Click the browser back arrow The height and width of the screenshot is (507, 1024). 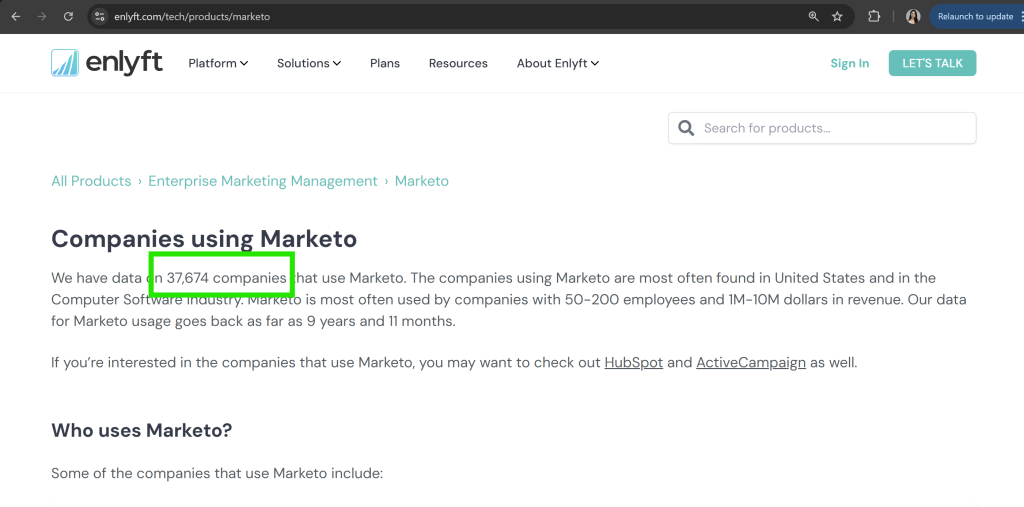click(x=15, y=17)
